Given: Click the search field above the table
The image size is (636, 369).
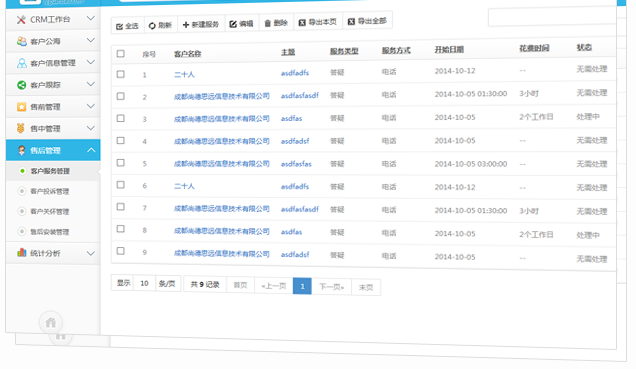Looking at the screenshot, I should tap(552, 17).
